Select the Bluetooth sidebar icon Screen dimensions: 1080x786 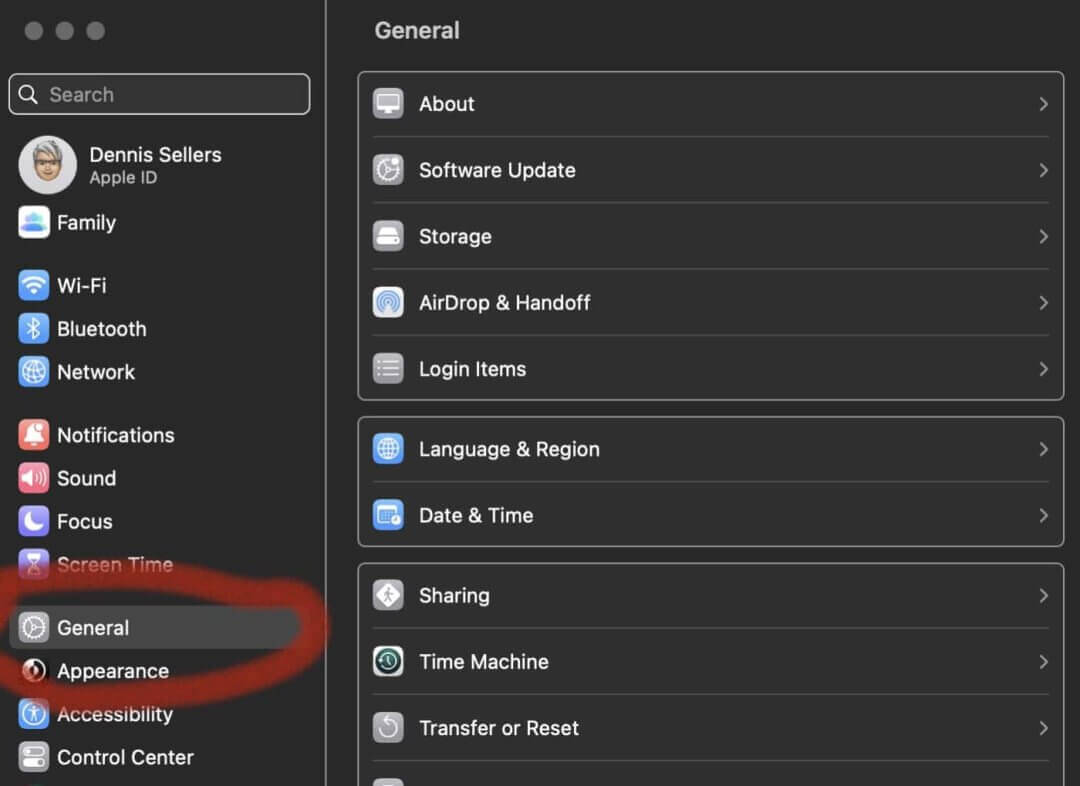(34, 329)
